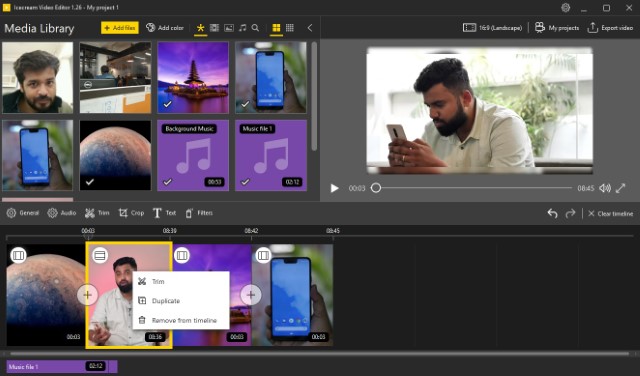Click Export video
The height and width of the screenshot is (376, 640).
(x=610, y=28)
